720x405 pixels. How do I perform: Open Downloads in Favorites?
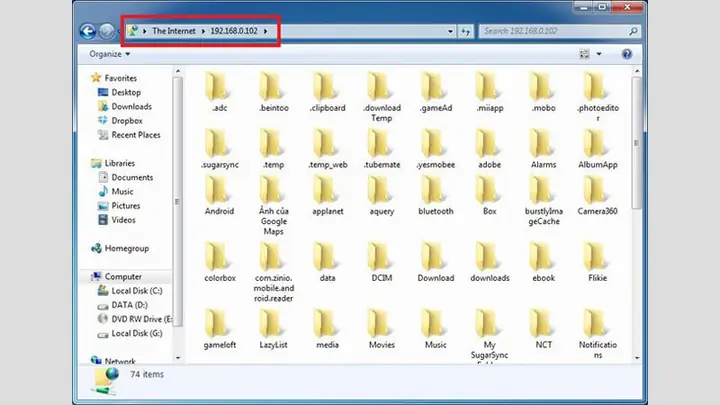[x=124, y=107]
